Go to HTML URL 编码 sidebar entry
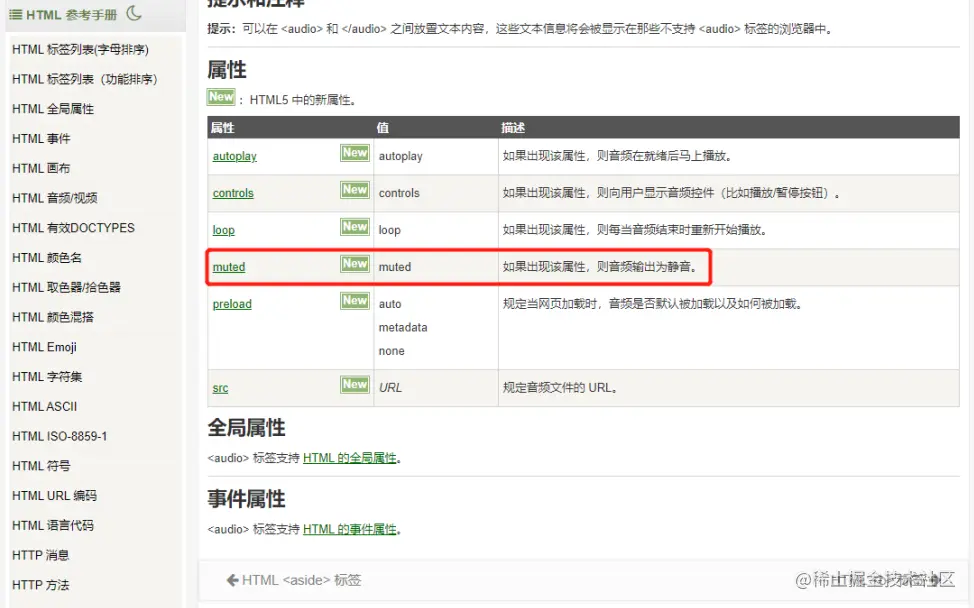The image size is (974, 608). tap(55, 496)
